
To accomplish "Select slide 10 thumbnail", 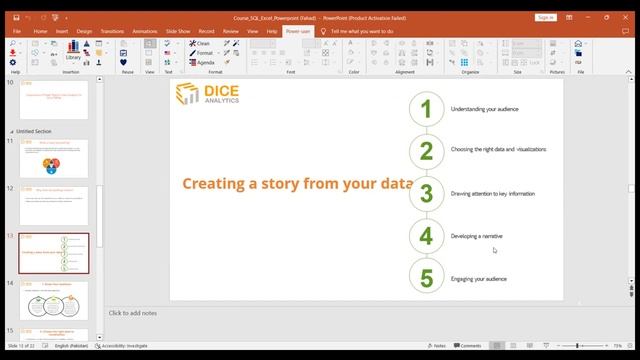I will [x=54, y=100].
